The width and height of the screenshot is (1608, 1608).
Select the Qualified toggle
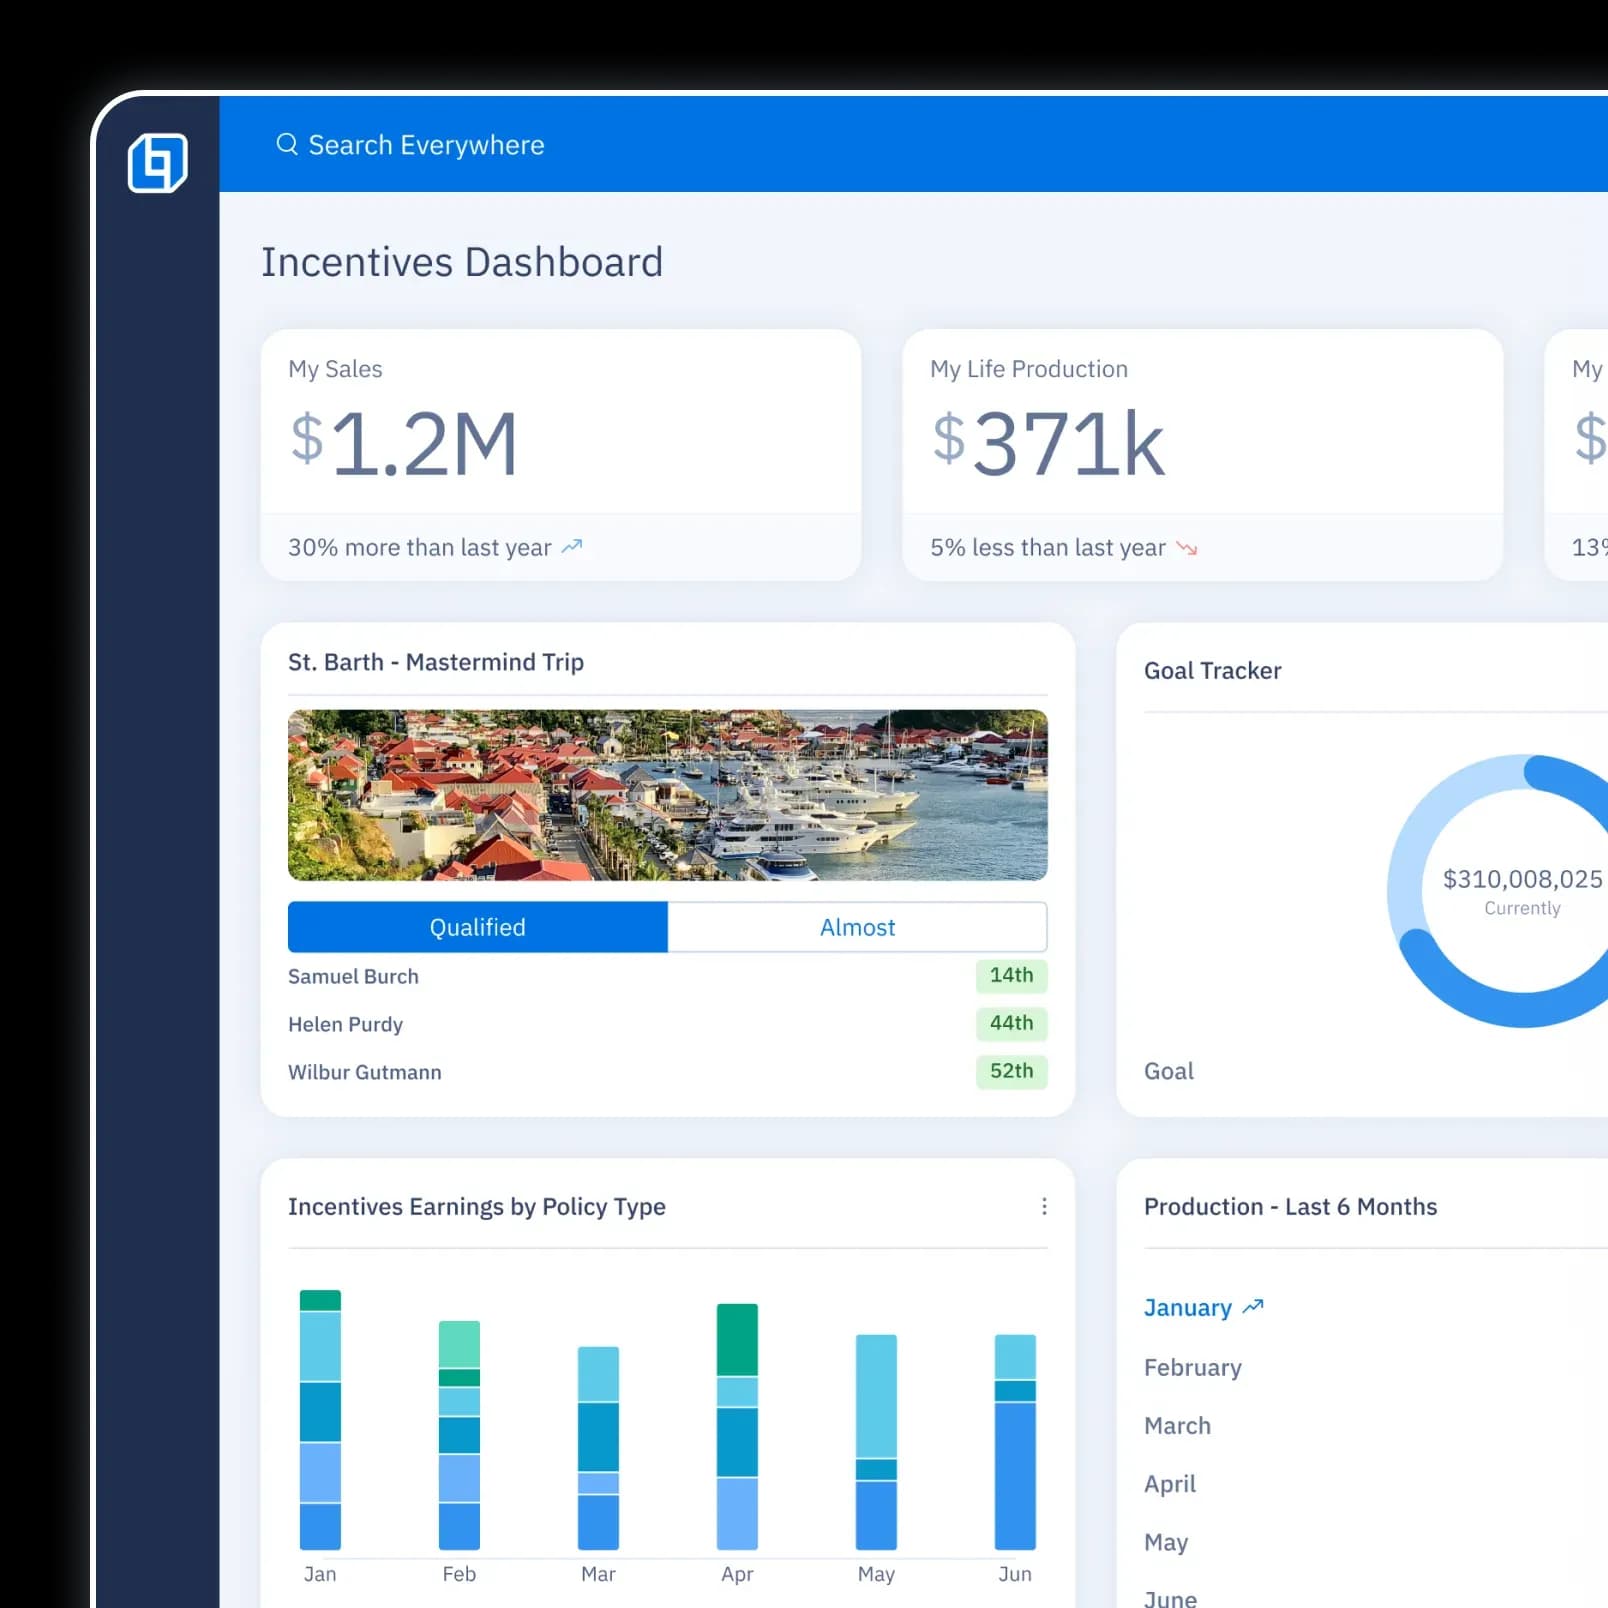point(477,927)
